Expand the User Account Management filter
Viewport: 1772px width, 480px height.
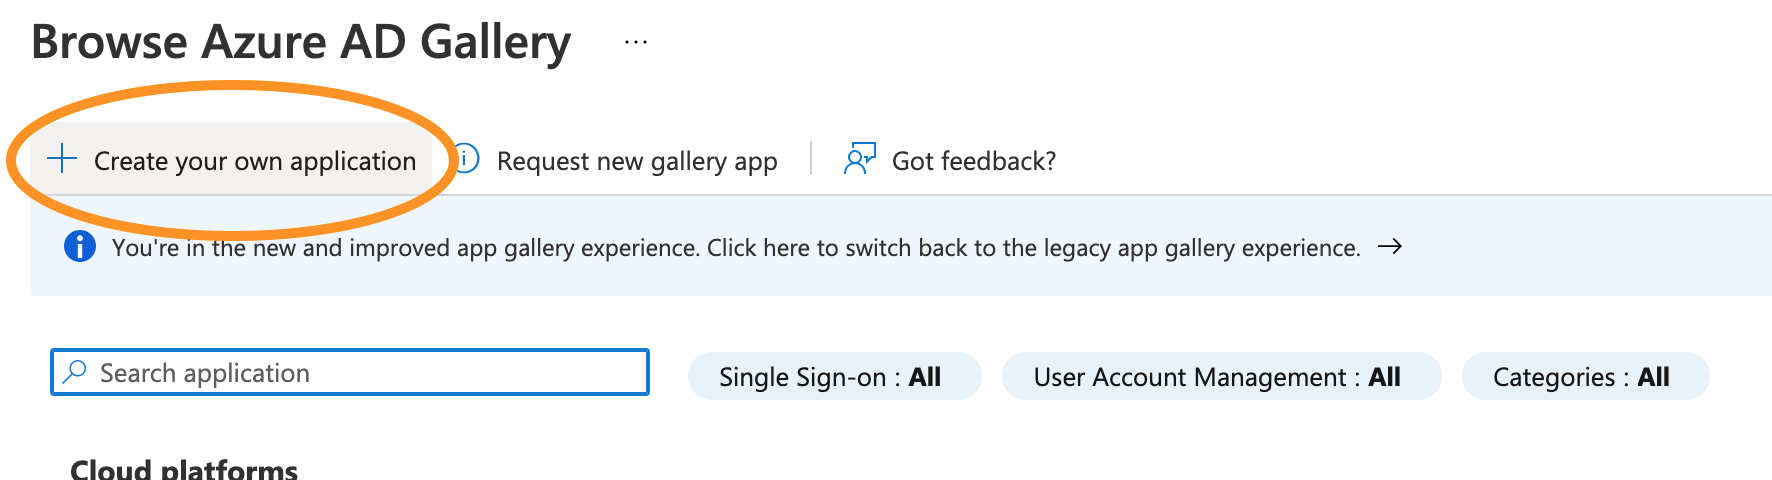(1221, 377)
